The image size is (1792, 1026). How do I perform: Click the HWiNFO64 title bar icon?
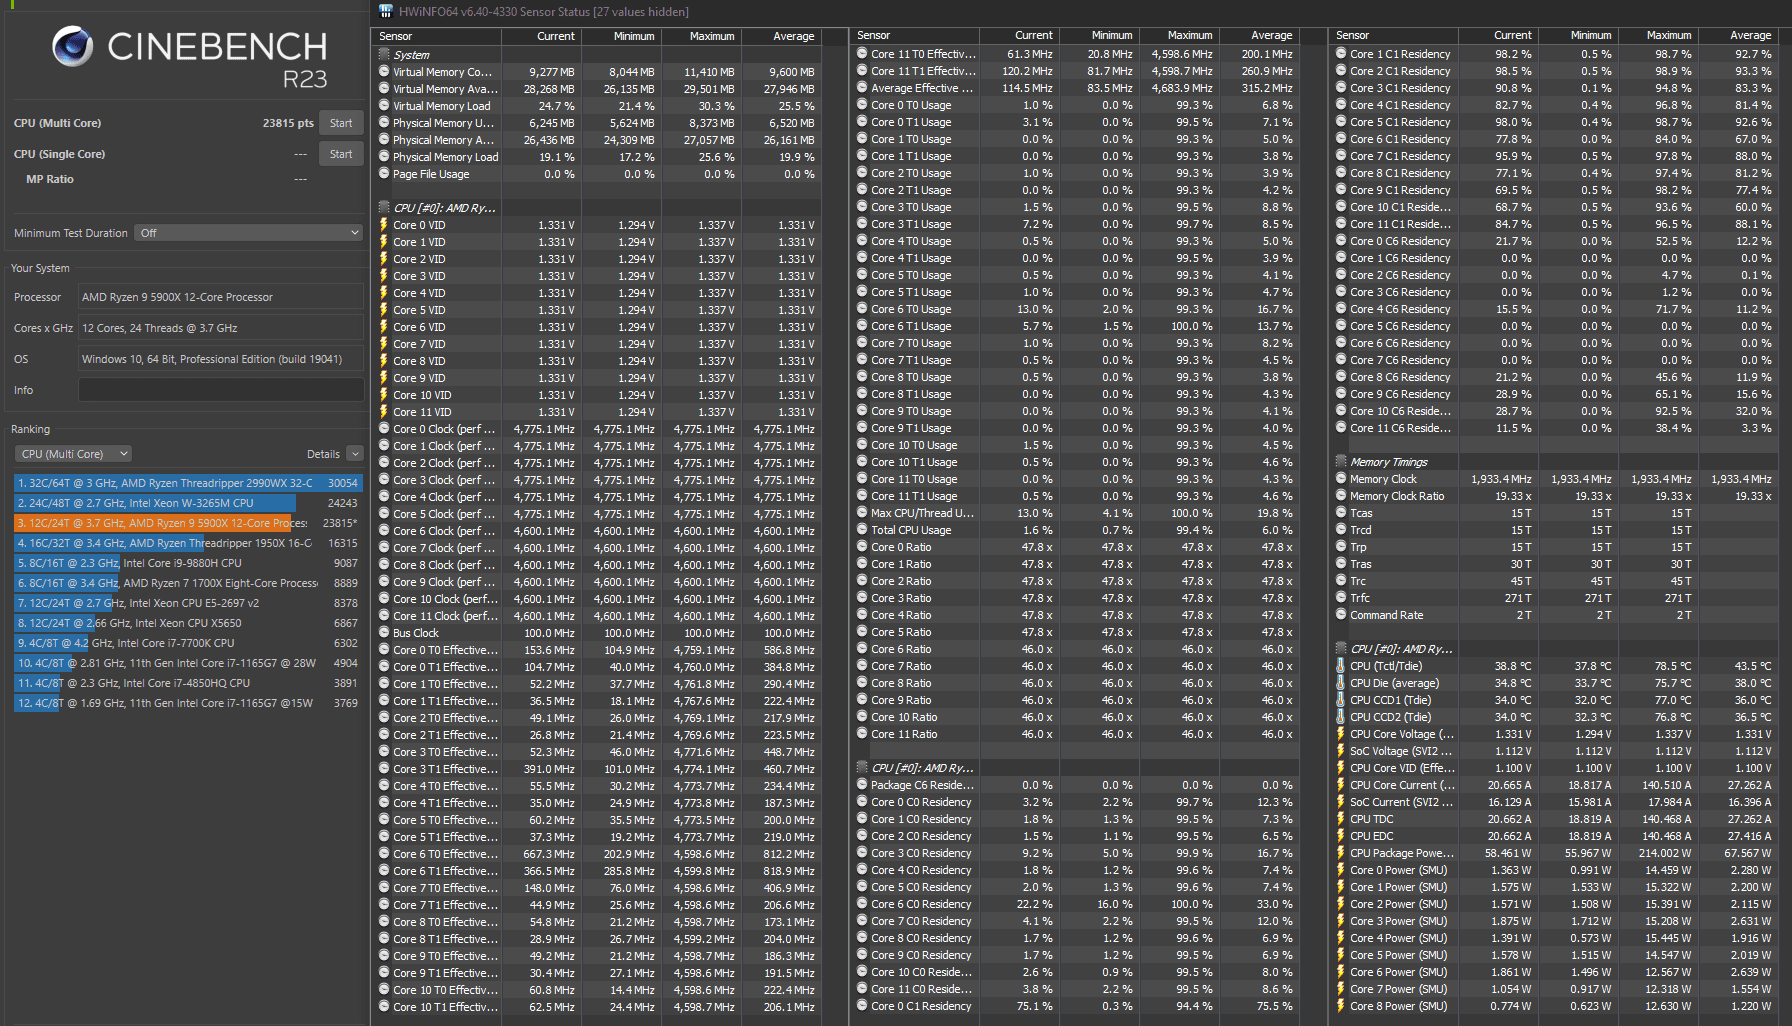click(386, 11)
